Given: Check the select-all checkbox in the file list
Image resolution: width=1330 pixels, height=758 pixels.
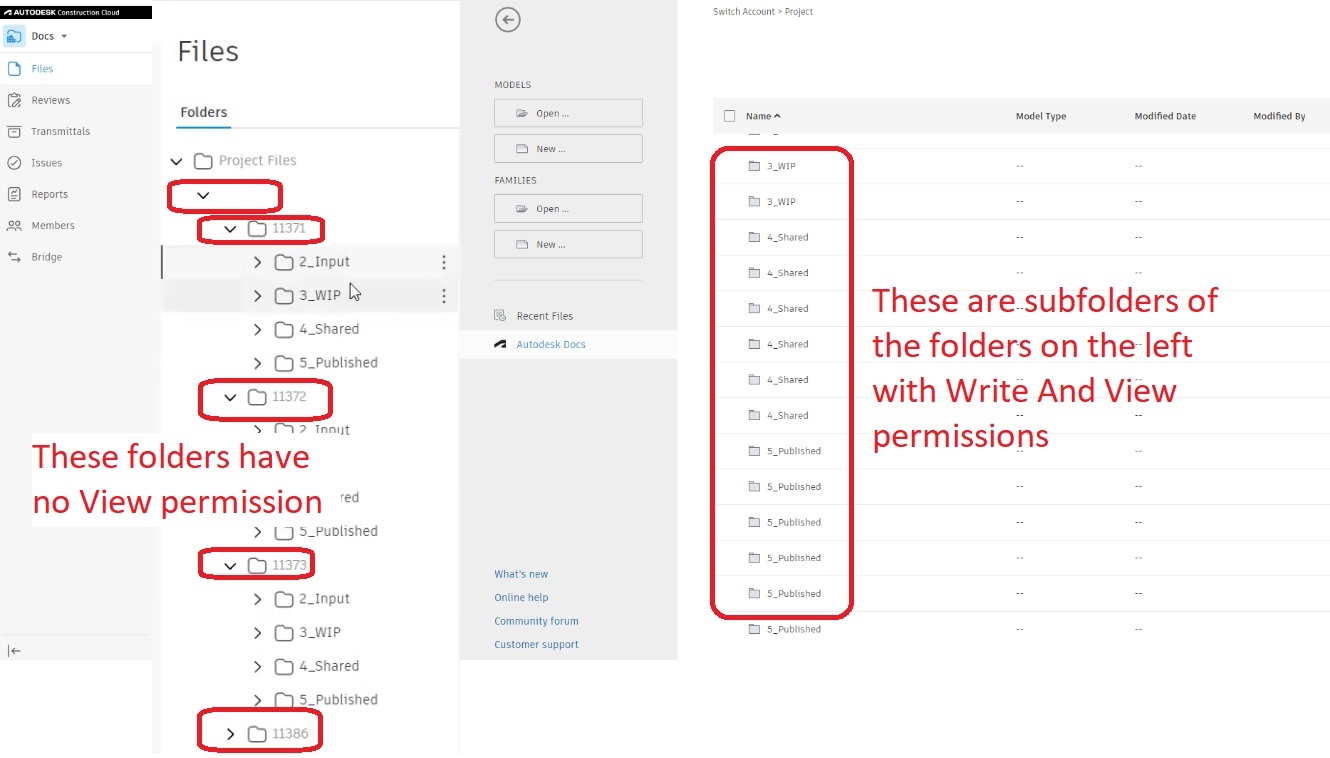Looking at the screenshot, I should point(729,116).
